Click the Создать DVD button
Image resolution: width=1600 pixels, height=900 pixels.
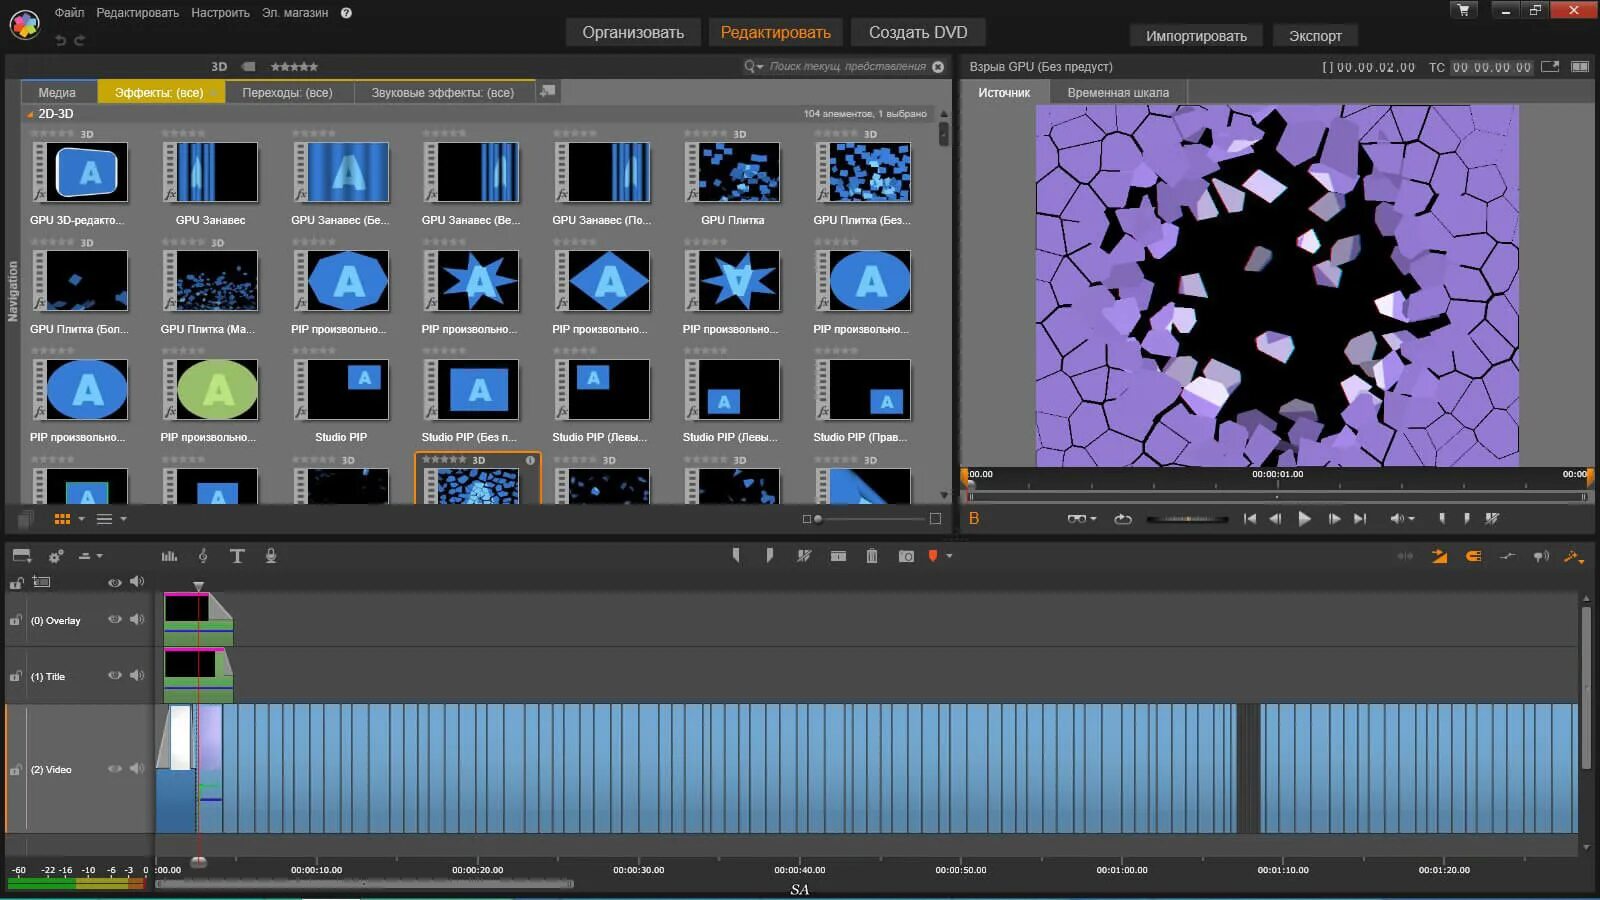(x=918, y=32)
